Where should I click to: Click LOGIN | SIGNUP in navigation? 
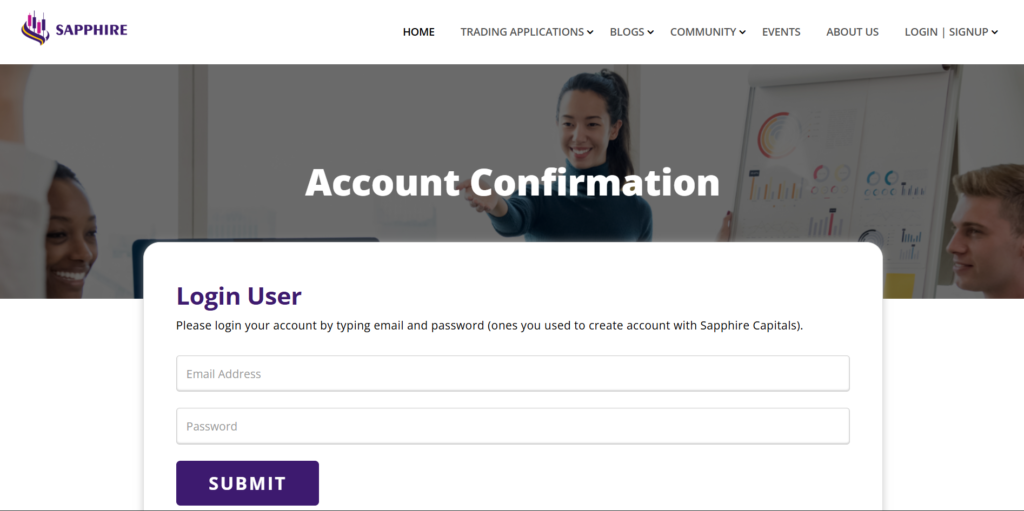[946, 32]
